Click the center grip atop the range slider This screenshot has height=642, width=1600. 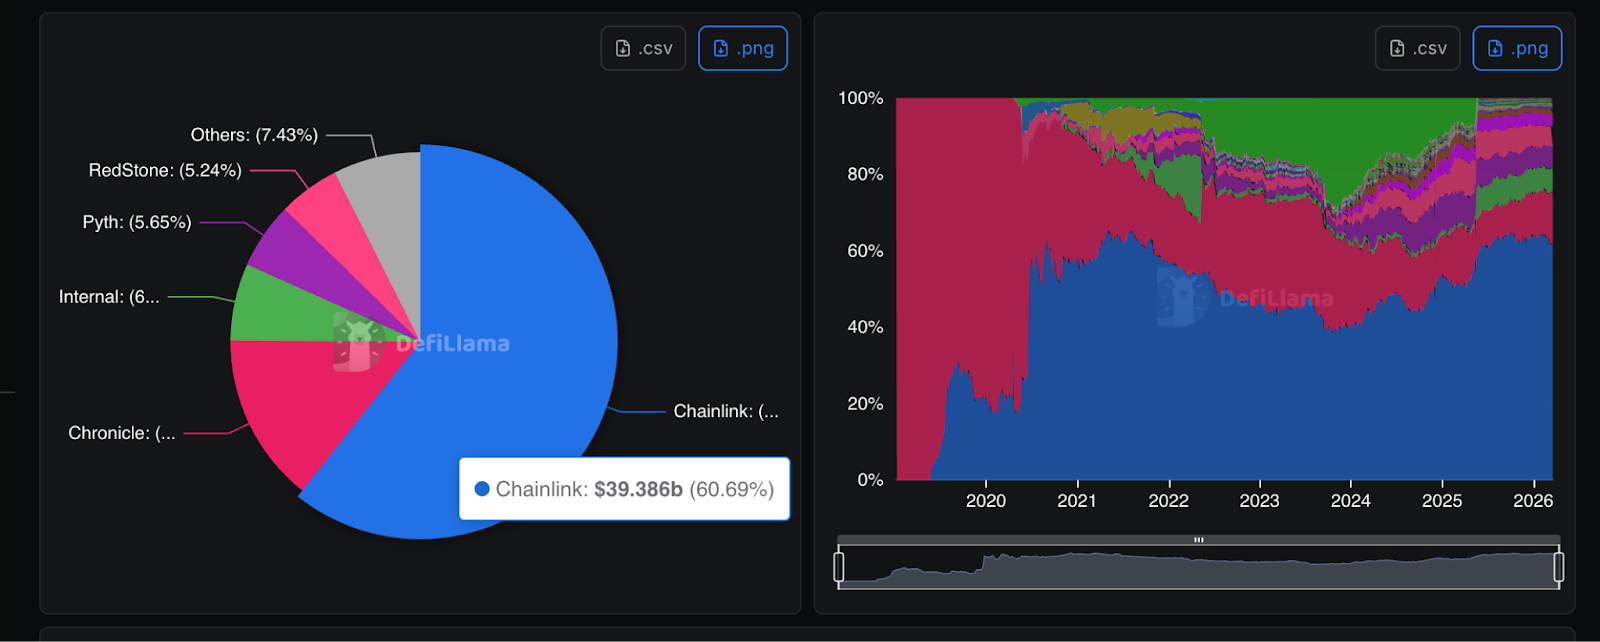coord(1198,540)
